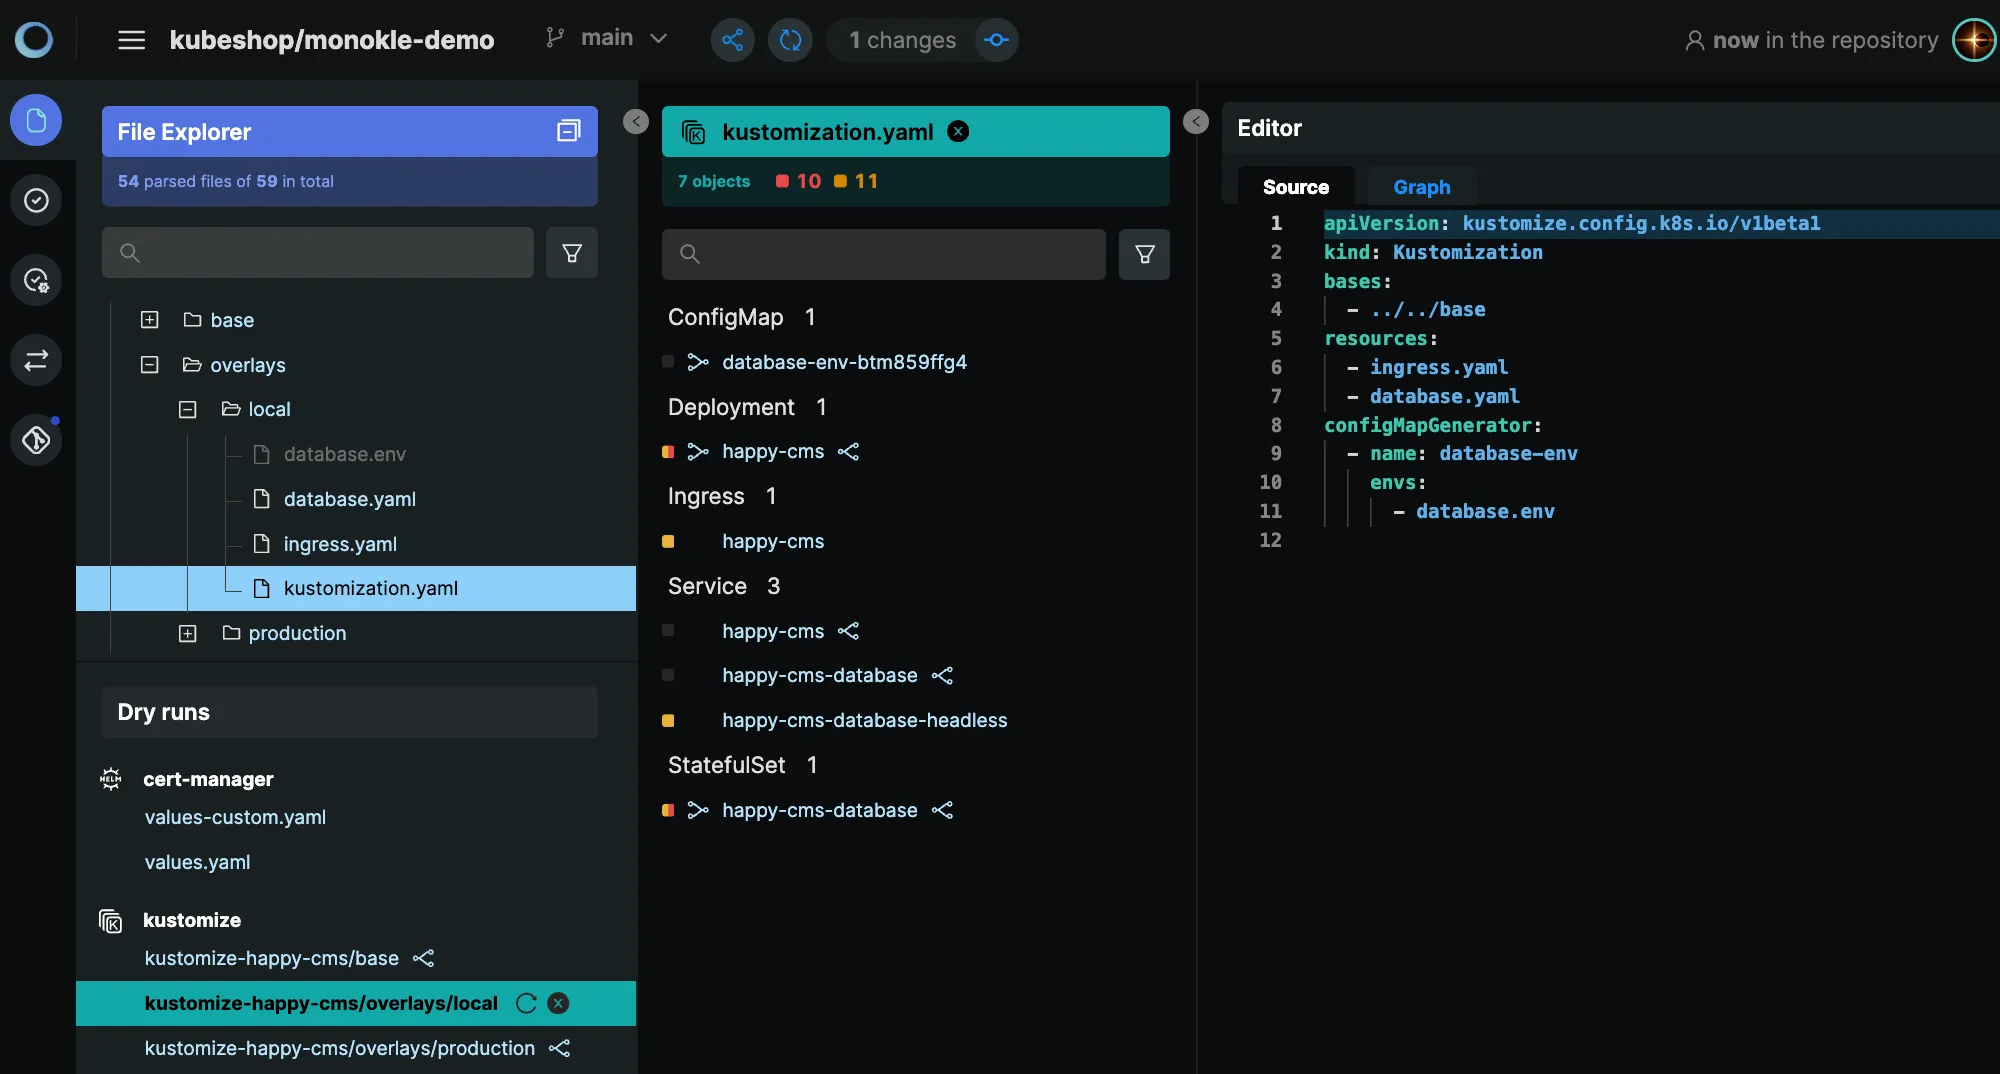Select the database-env-btm859ffg4 ConfigMap
This screenshot has width=2000, height=1074.
pos(844,362)
